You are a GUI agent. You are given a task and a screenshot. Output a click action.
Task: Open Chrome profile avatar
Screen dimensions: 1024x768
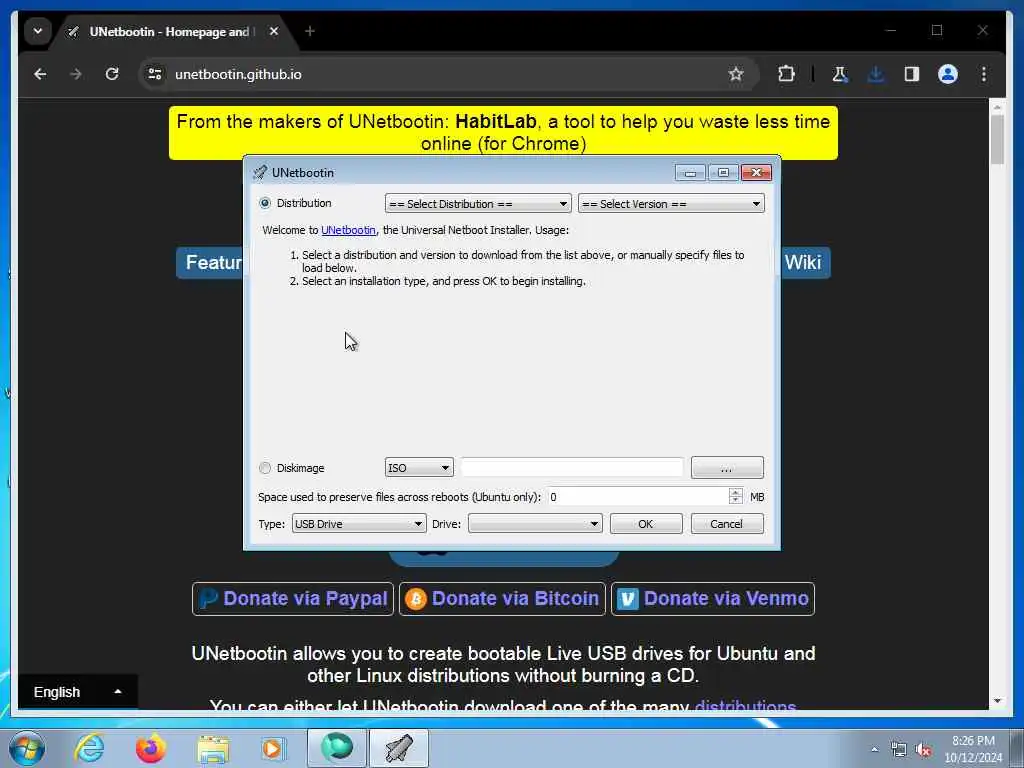pos(948,74)
